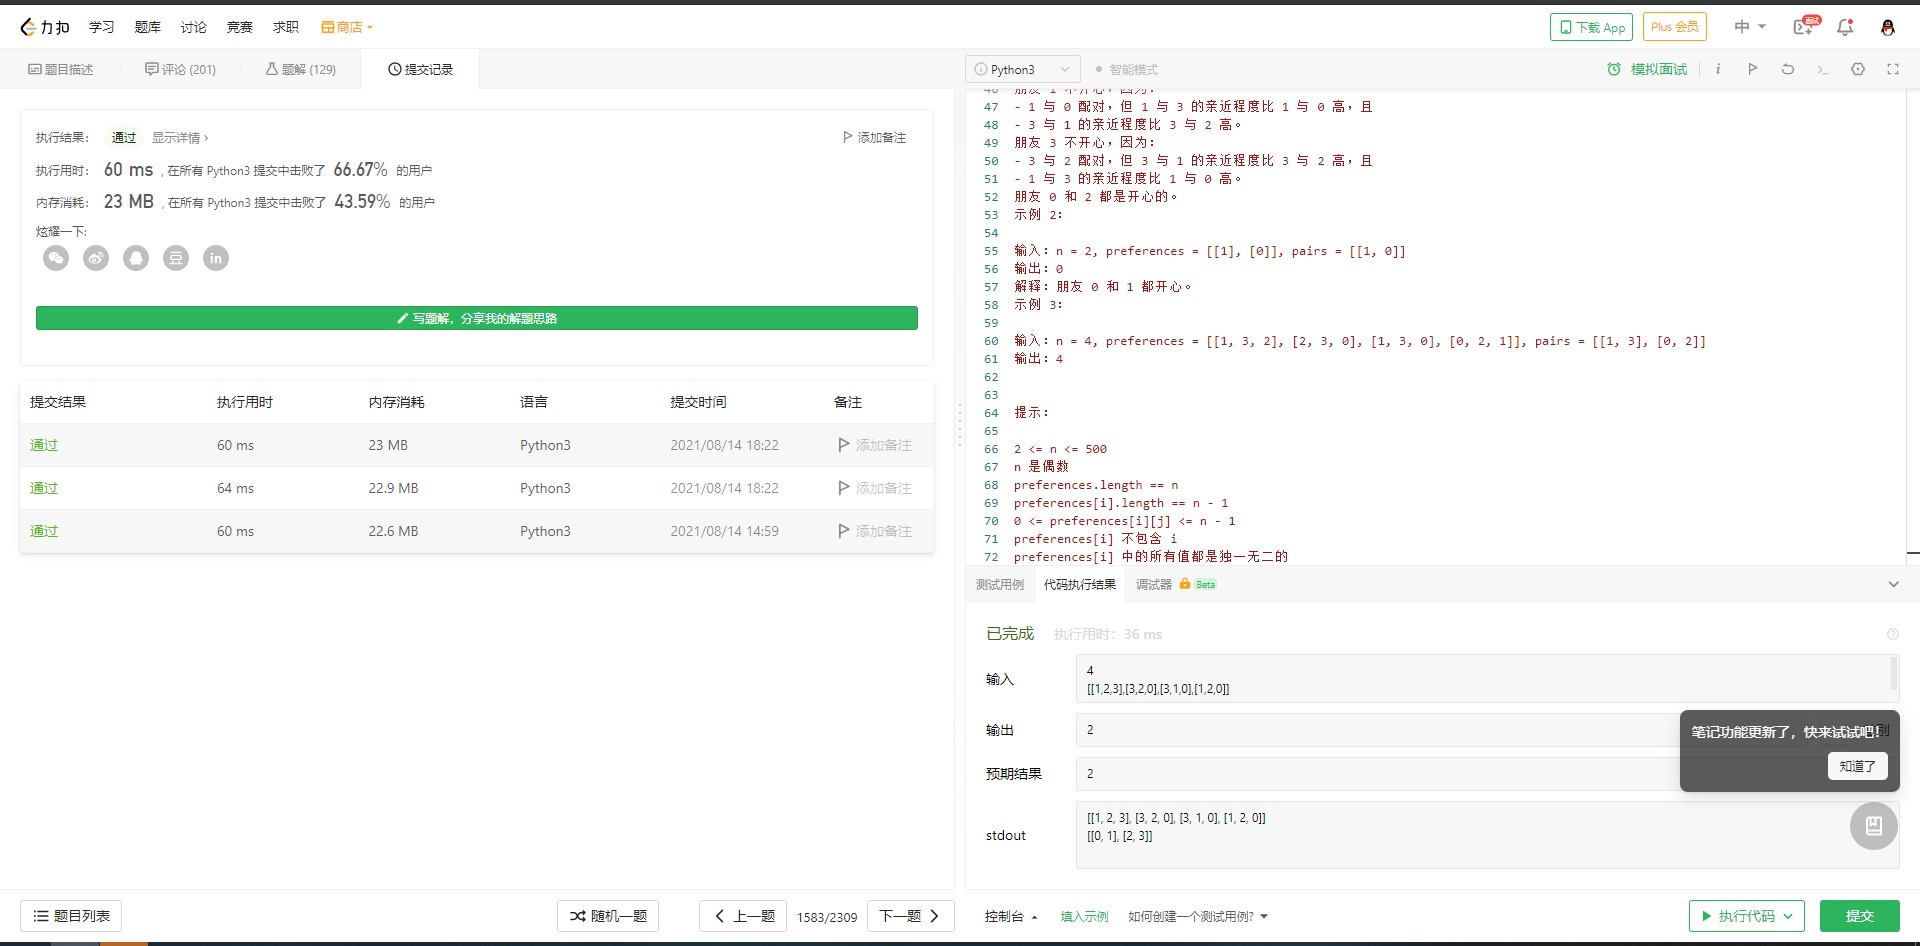
Task: Click help icon beside execution time
Action: [1892, 634]
